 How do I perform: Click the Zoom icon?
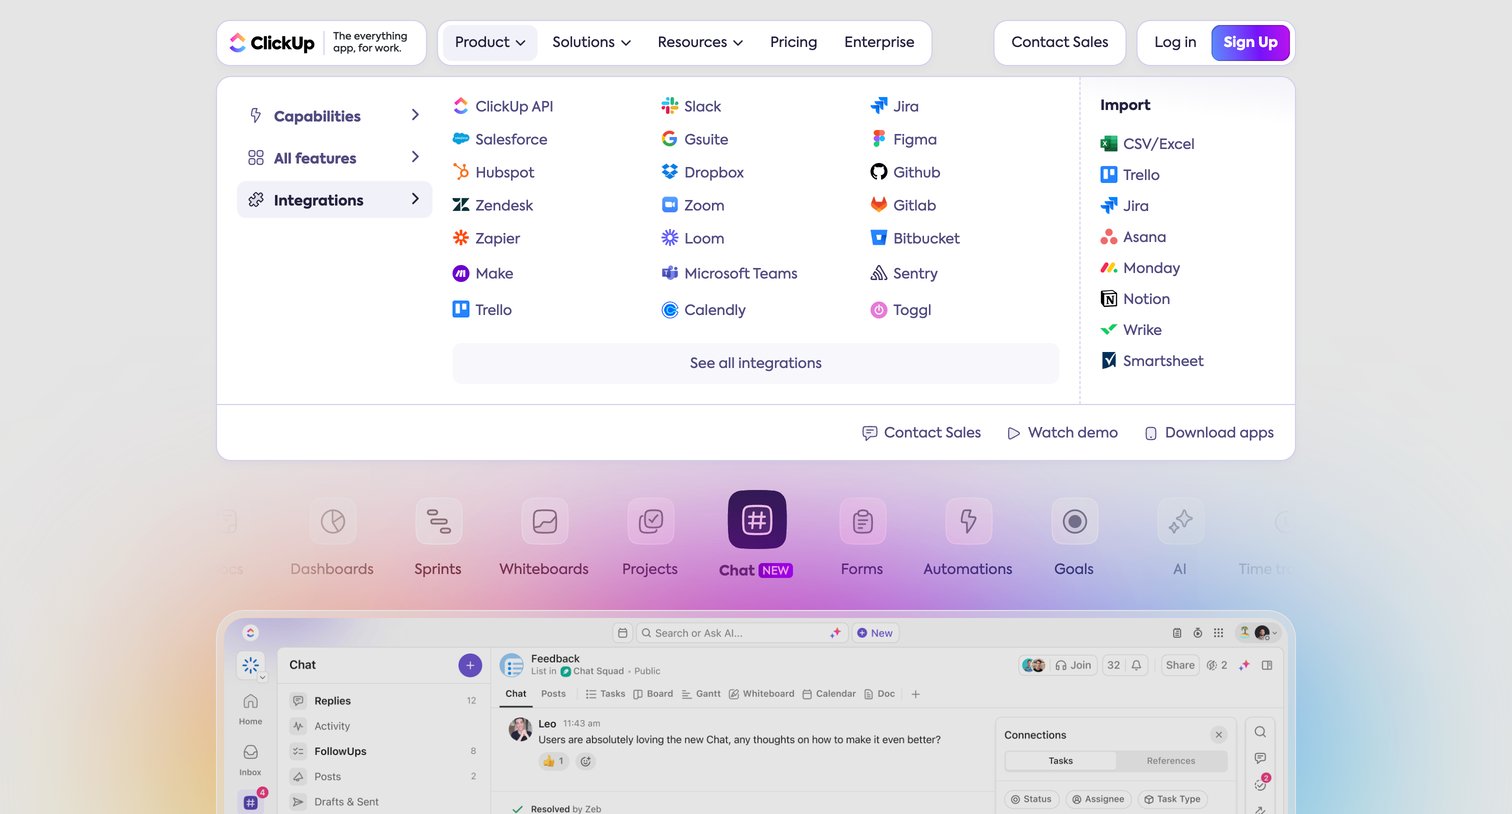click(x=670, y=205)
